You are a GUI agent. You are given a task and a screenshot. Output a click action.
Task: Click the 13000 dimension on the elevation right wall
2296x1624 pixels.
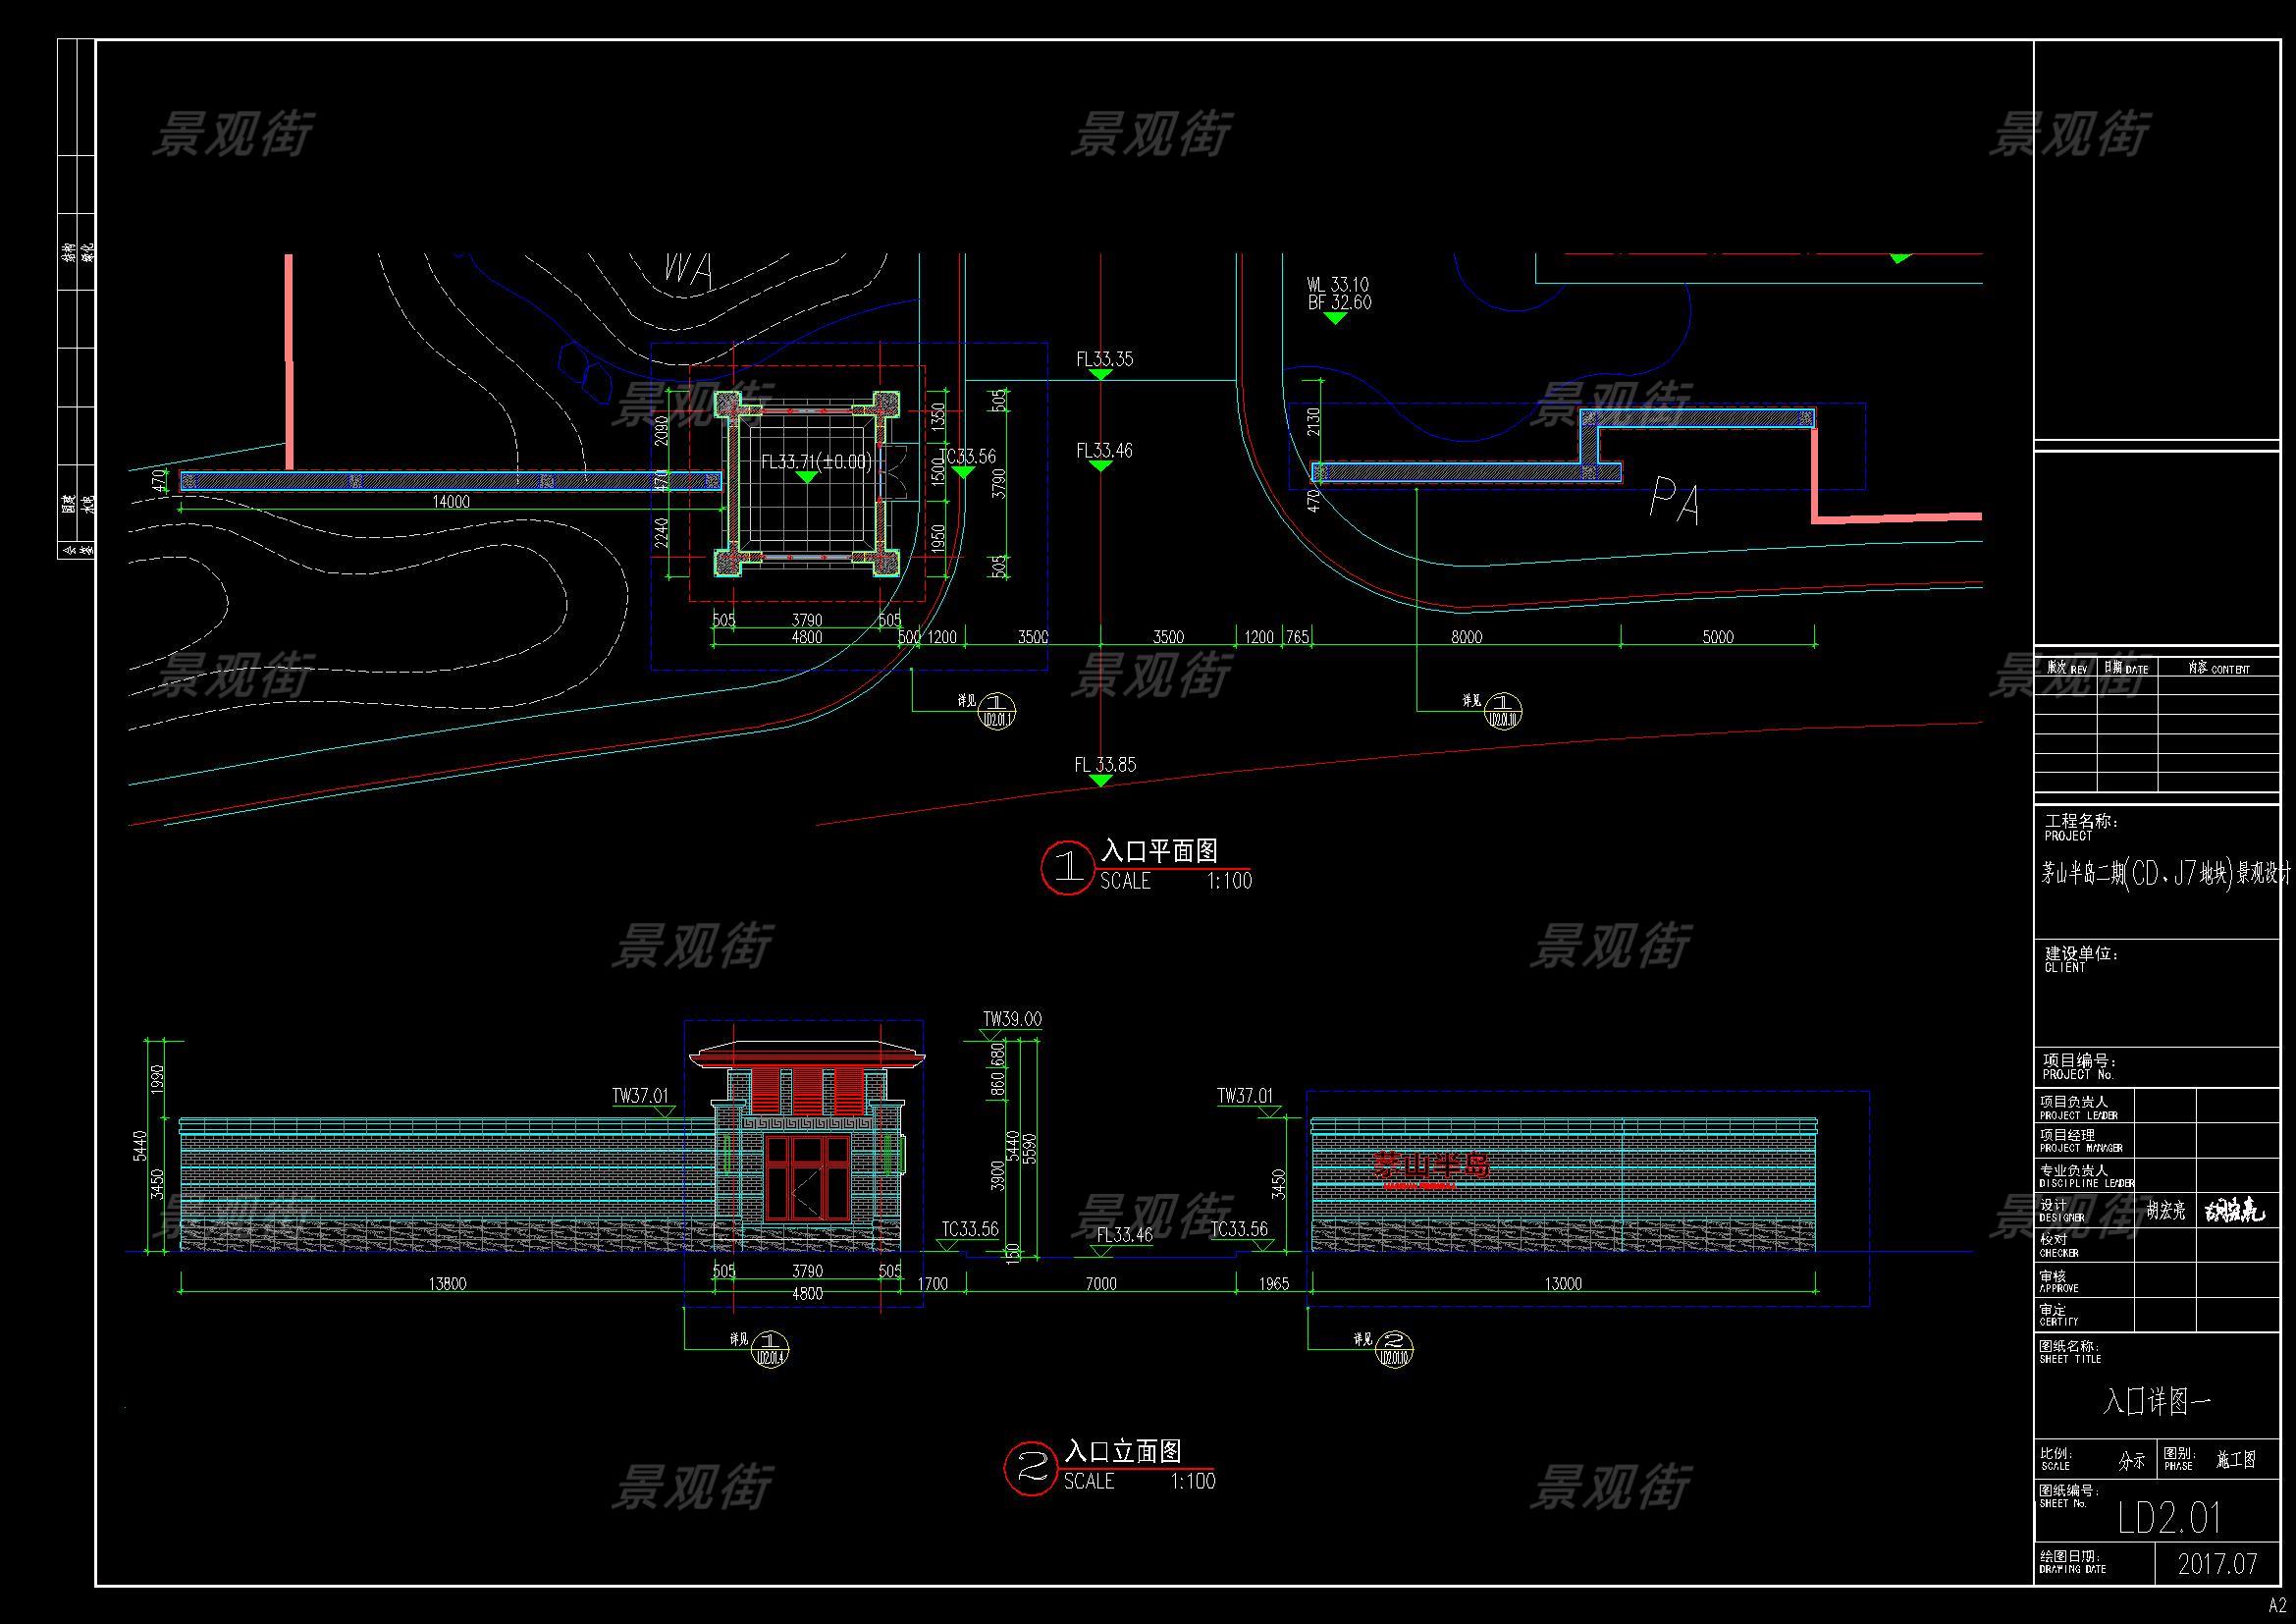tap(1563, 1284)
